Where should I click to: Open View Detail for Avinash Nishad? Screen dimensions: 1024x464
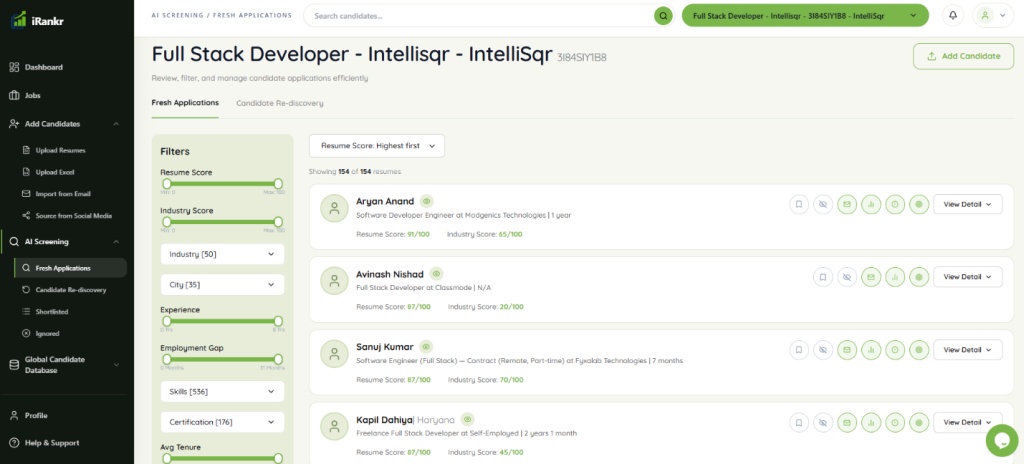pos(968,277)
